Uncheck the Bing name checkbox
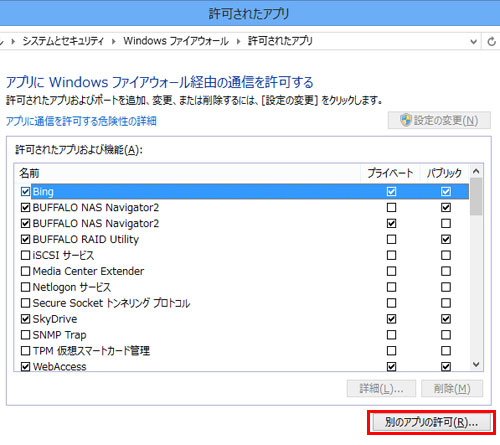This screenshot has width=500, height=445. pos(25,191)
